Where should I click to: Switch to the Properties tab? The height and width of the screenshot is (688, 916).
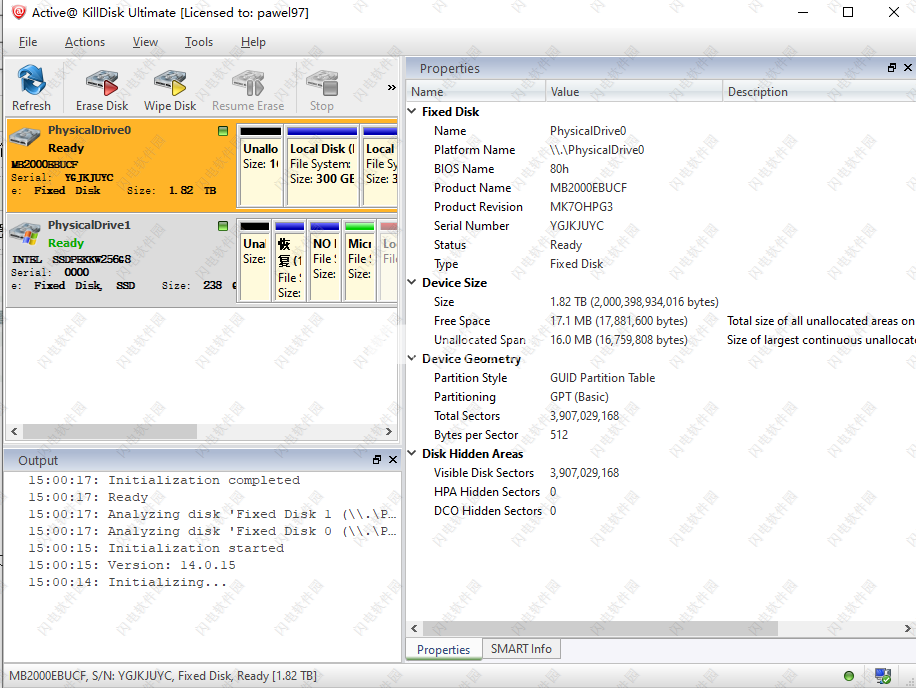(x=443, y=649)
